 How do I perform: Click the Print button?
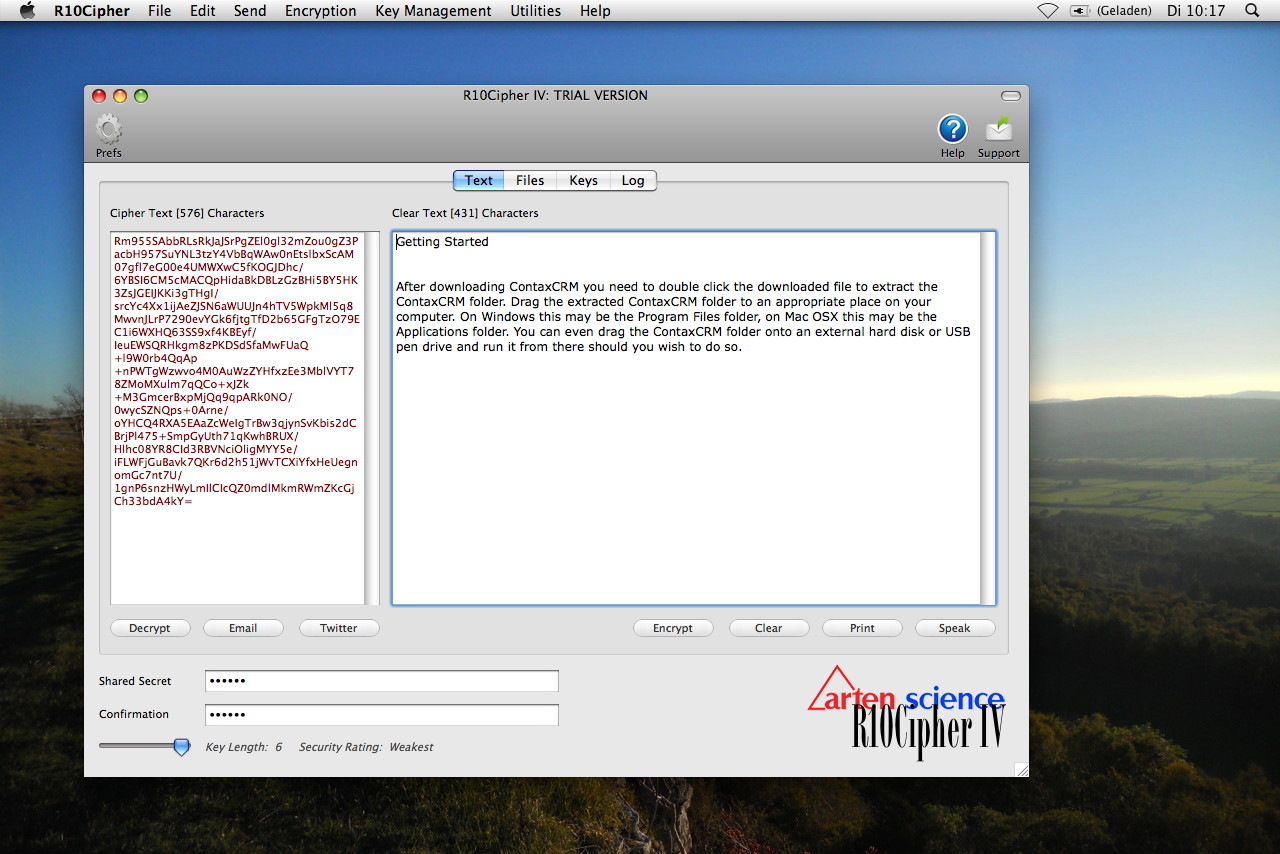click(862, 628)
